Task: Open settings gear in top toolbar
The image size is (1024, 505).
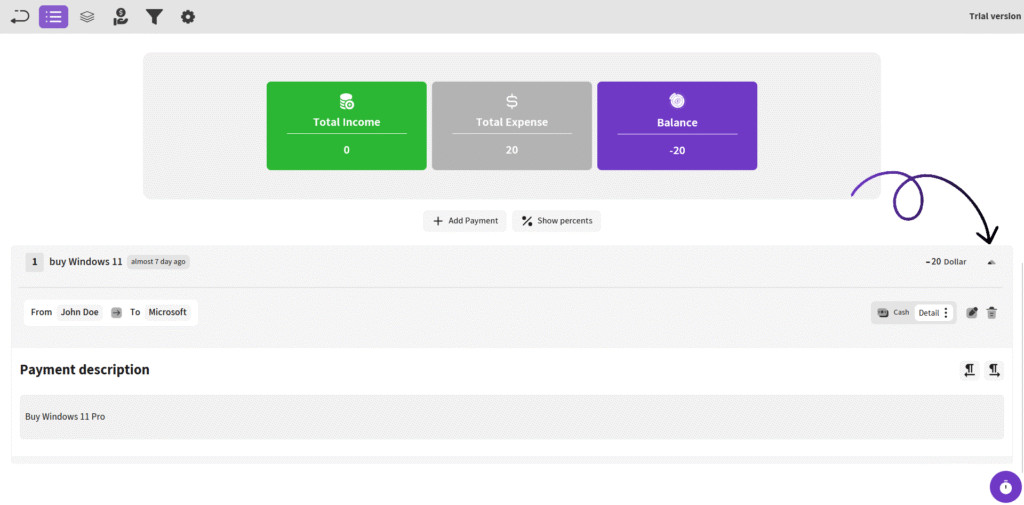Action: [x=188, y=16]
